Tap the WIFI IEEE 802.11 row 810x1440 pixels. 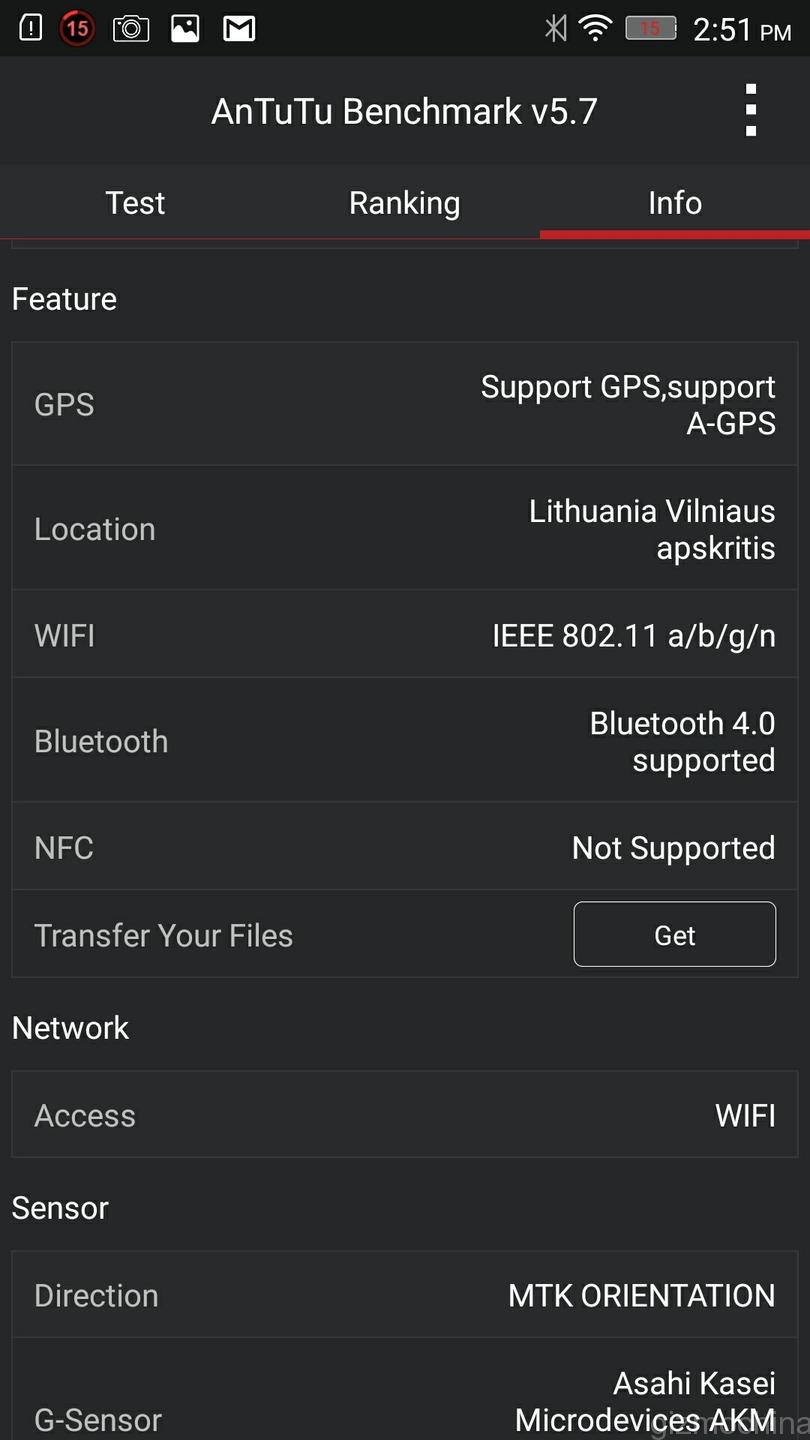point(404,635)
